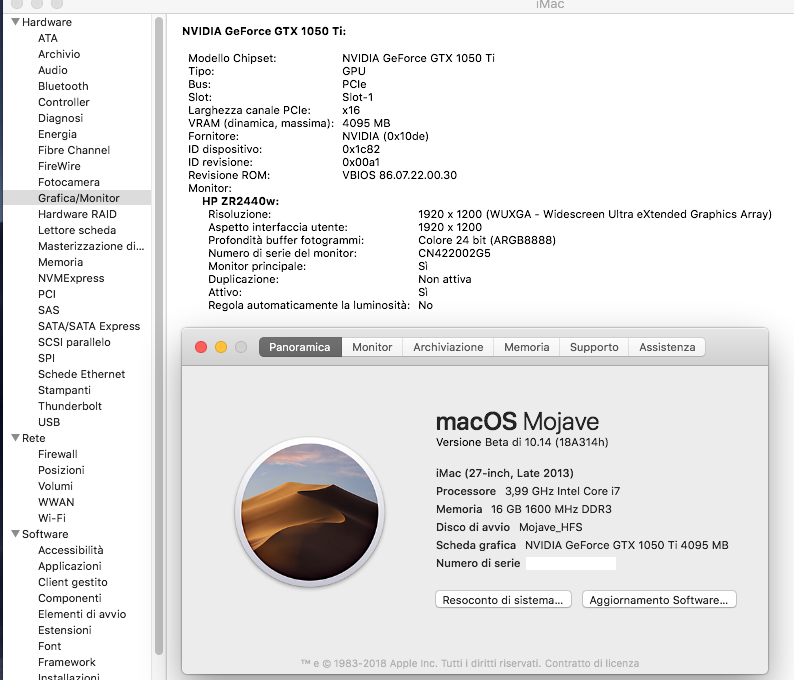
Task: Click the sidebar vertical scrollbar
Action: 158,336
